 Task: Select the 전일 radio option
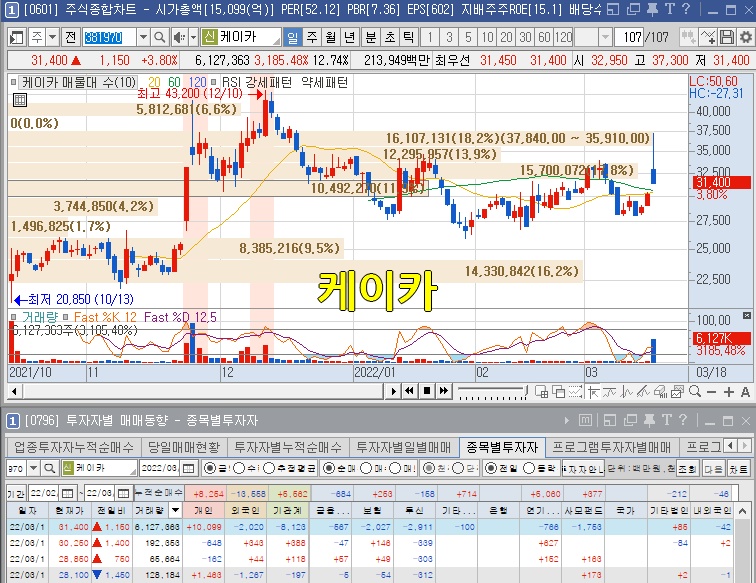click(490, 468)
